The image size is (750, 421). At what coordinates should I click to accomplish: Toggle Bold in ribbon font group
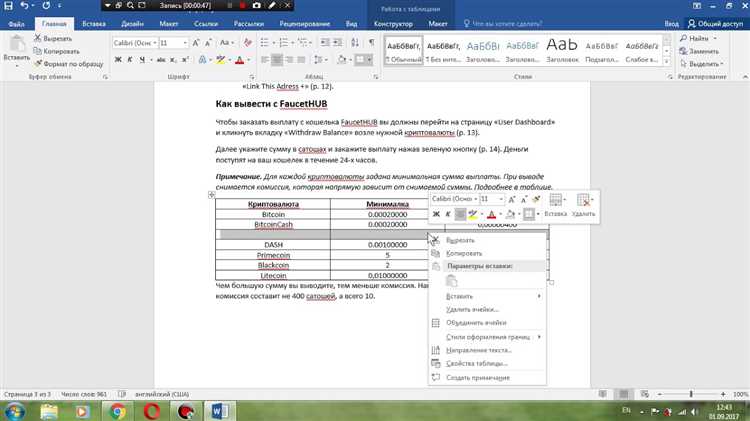(x=118, y=60)
